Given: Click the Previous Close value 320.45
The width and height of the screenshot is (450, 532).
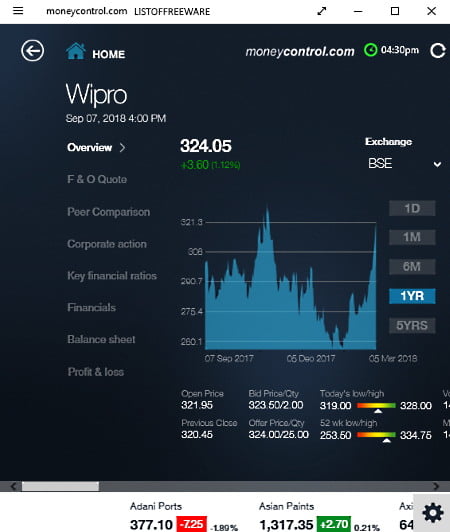Looking at the screenshot, I should 197,435.
